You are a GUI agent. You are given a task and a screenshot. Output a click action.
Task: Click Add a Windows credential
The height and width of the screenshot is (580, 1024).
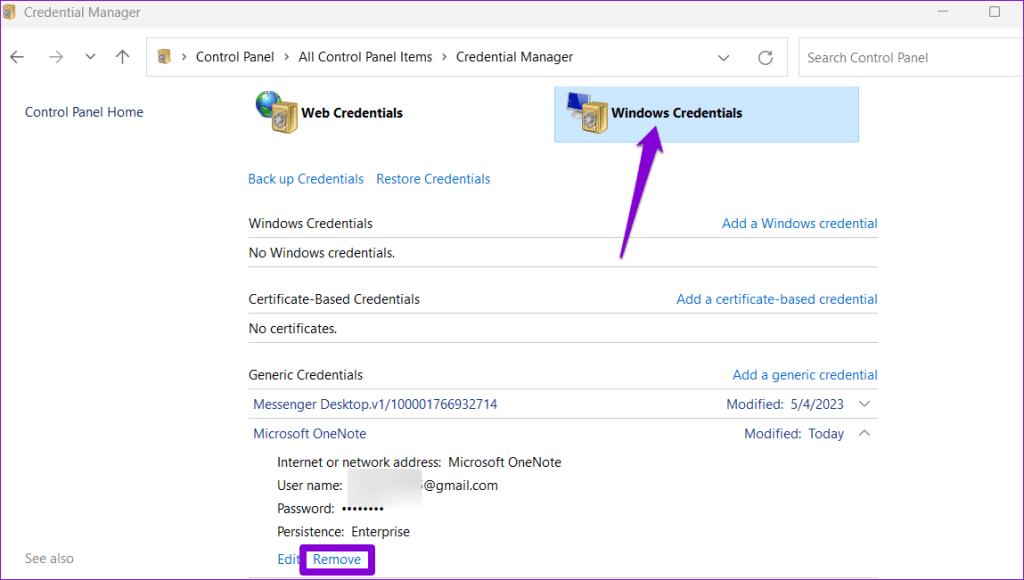pos(799,223)
